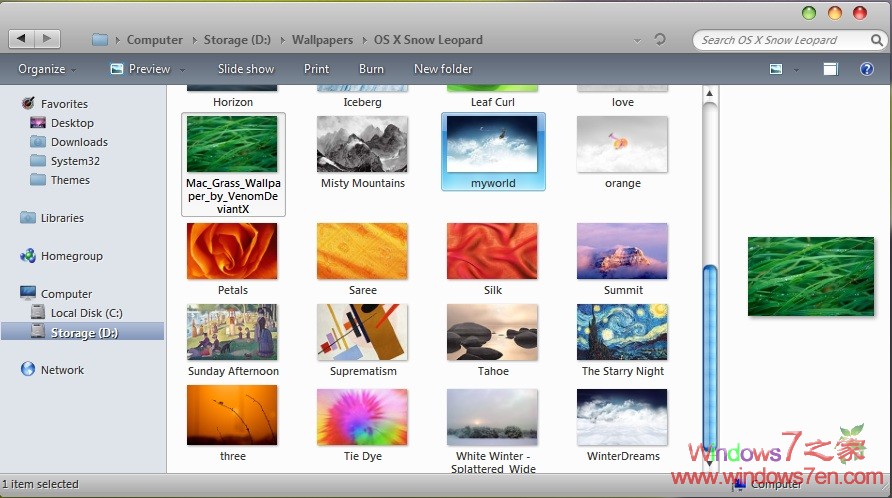The width and height of the screenshot is (892, 498).
Task: Click the Network globe icon
Action: (x=27, y=369)
